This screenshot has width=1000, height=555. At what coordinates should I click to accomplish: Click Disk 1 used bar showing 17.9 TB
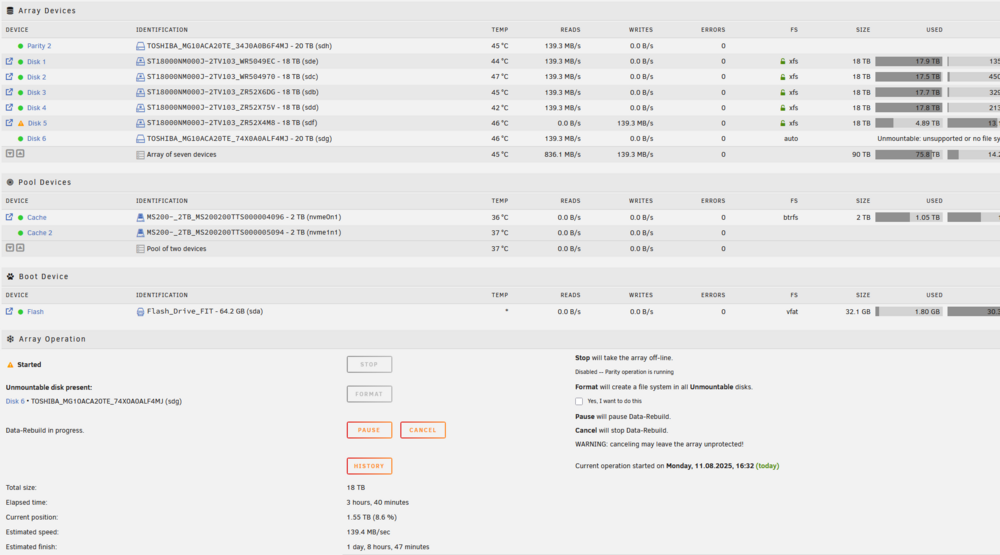[x=909, y=61]
